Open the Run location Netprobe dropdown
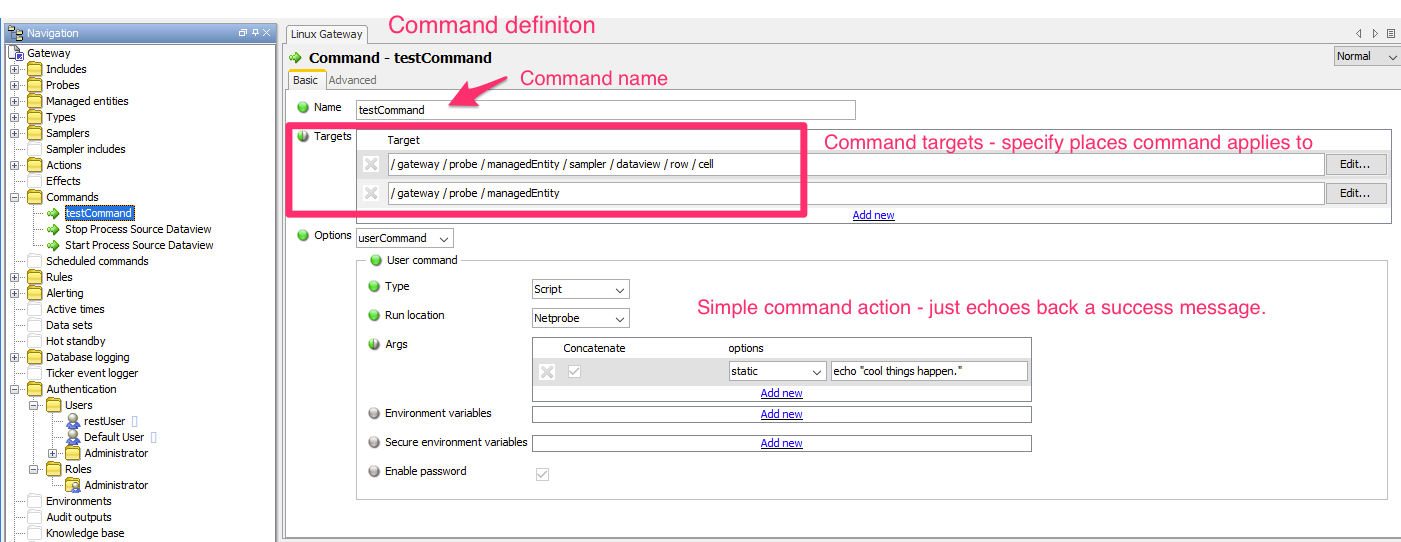 point(580,318)
